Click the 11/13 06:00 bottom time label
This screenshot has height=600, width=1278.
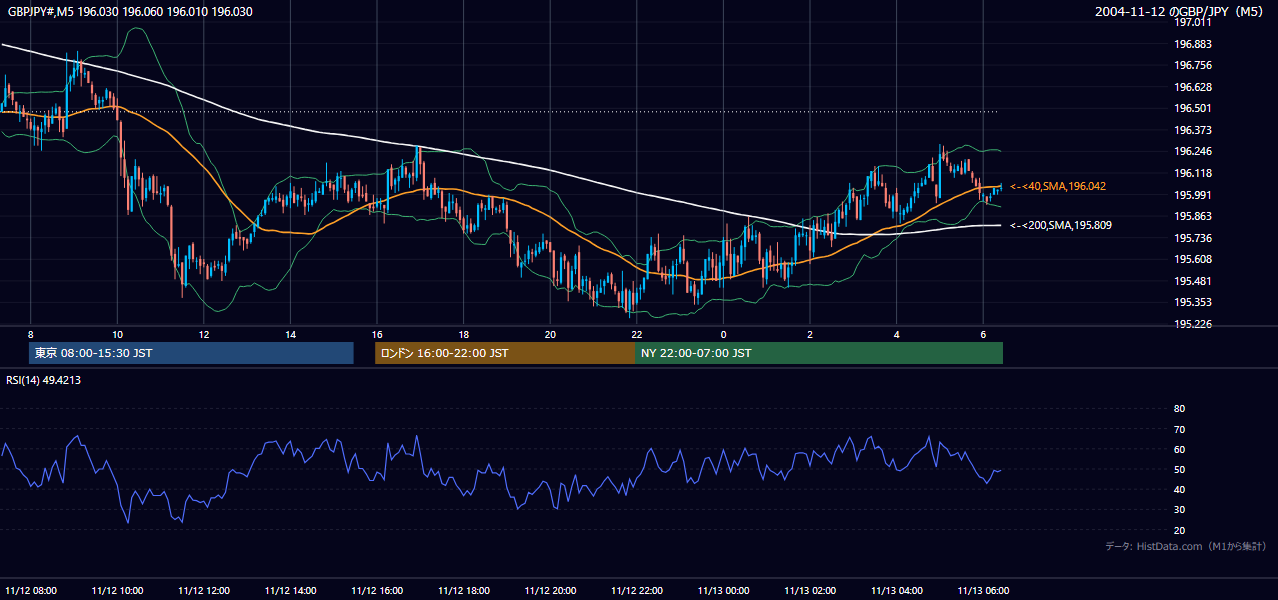pyautogui.click(x=984, y=590)
